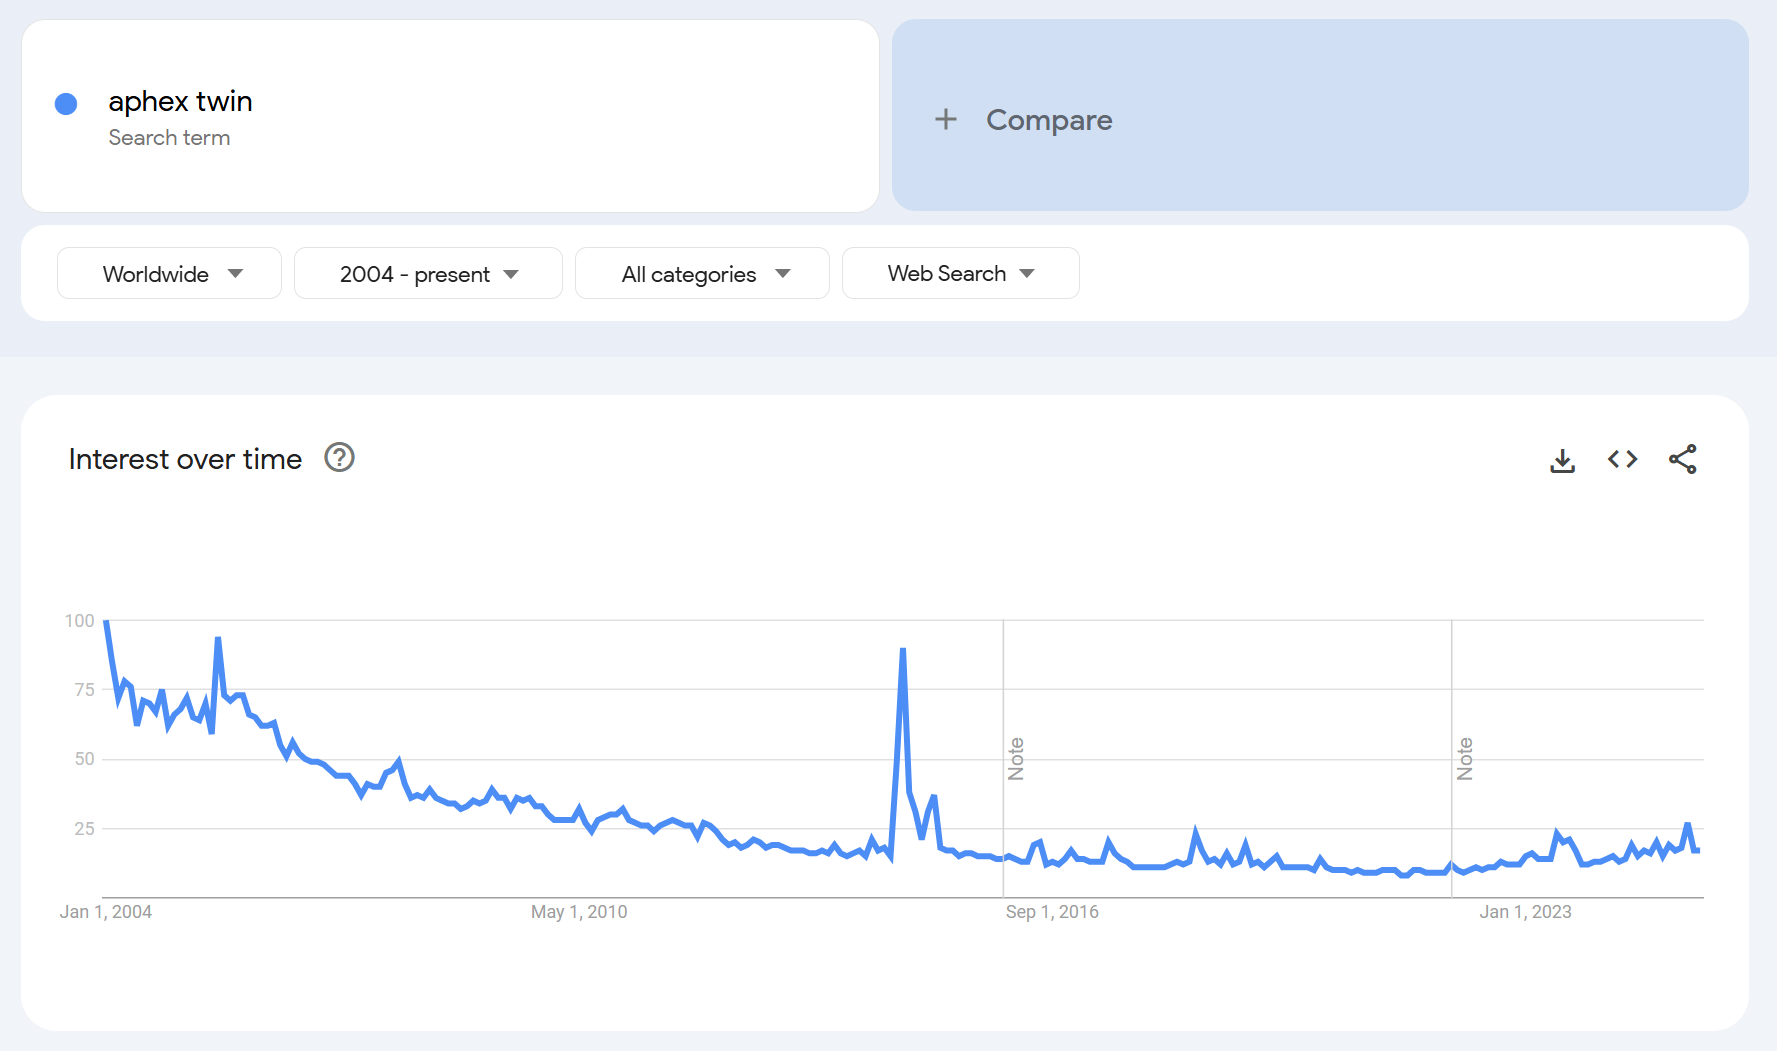Expand the 2004 - present time range
Viewport: 1777px width, 1051px height.
(428, 274)
